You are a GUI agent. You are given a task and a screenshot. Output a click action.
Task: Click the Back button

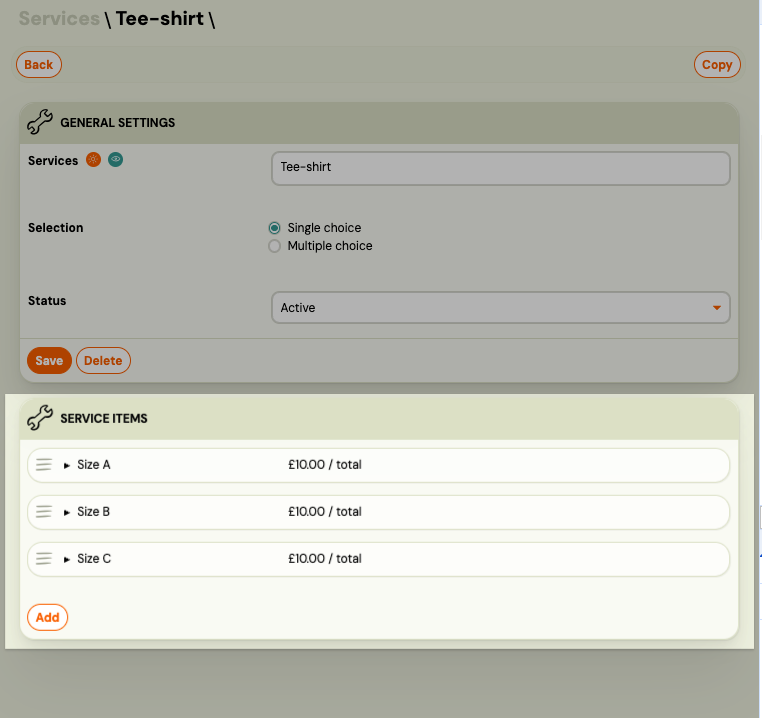tap(39, 65)
